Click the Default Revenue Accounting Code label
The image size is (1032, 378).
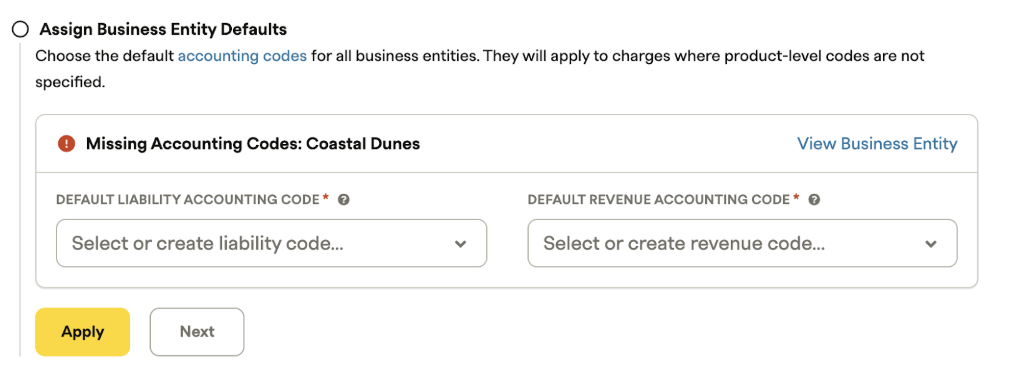click(659, 200)
